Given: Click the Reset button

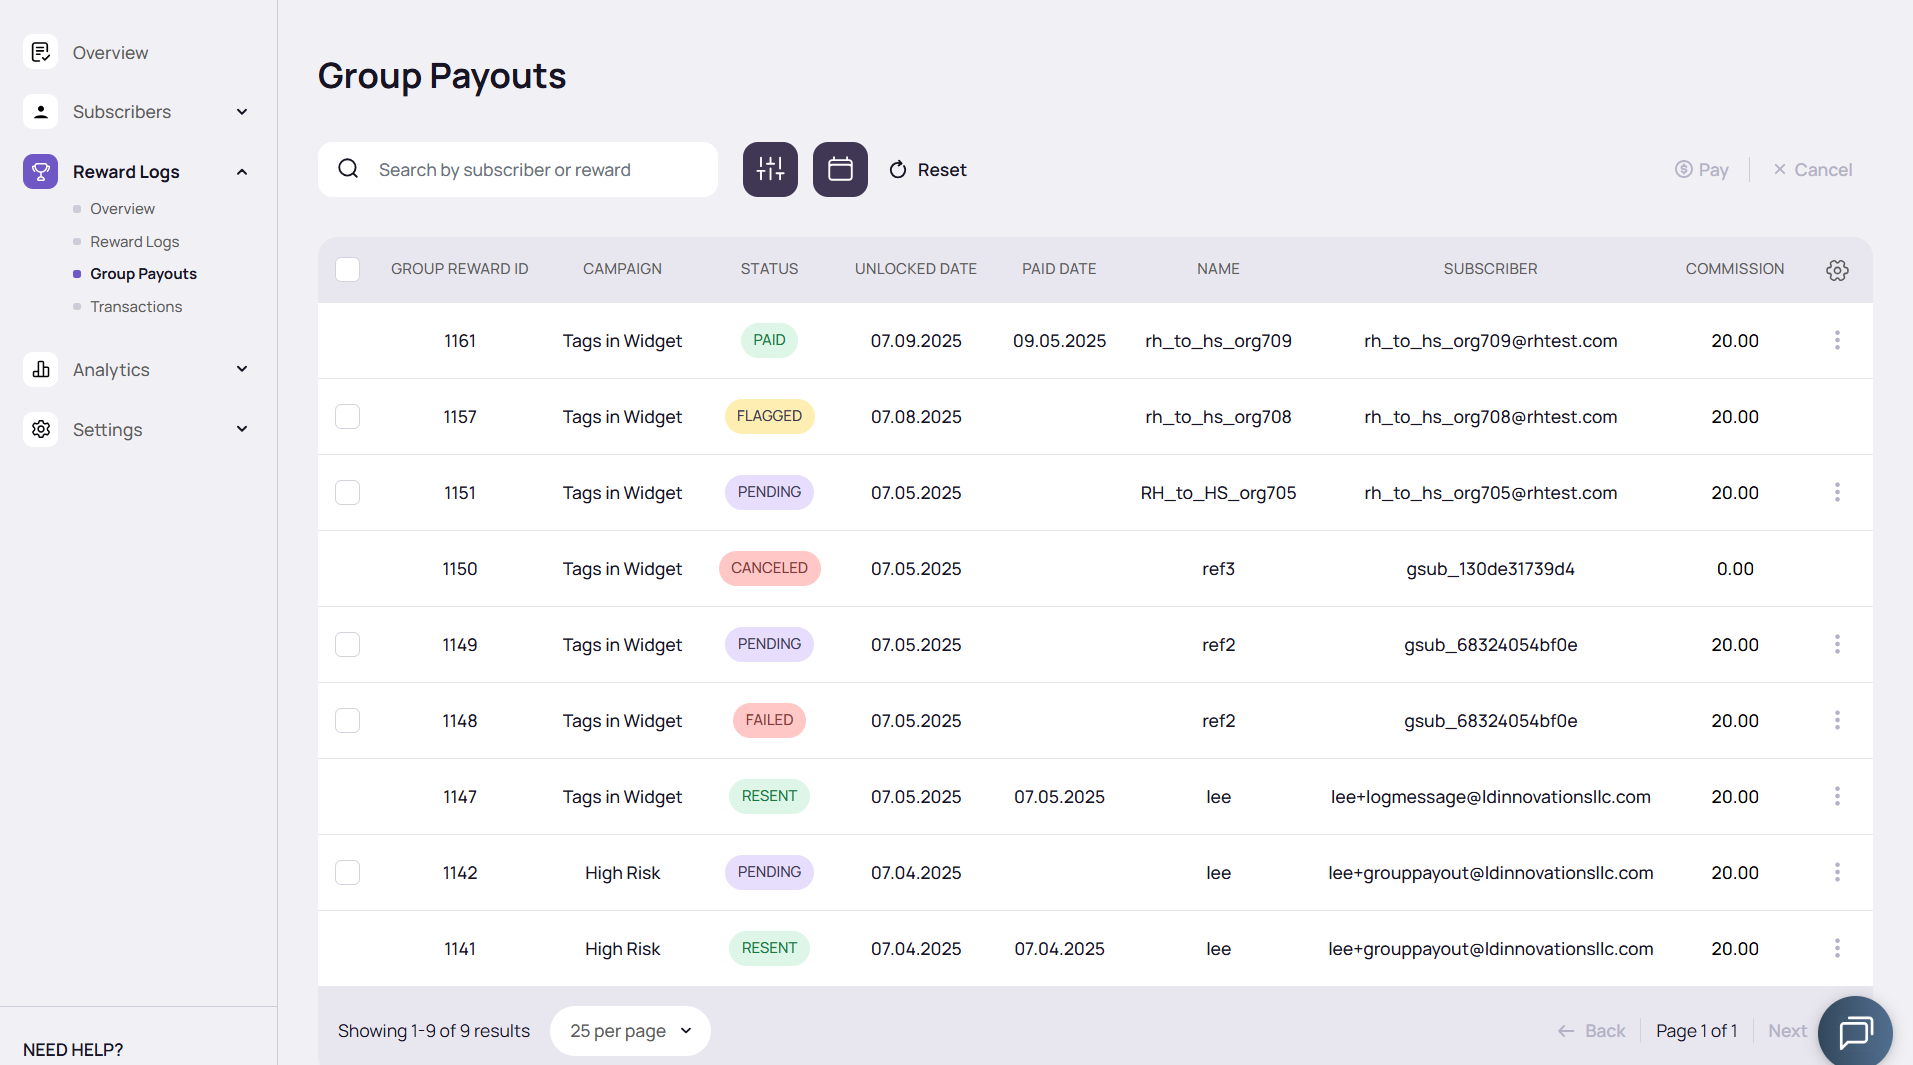Looking at the screenshot, I should (928, 170).
